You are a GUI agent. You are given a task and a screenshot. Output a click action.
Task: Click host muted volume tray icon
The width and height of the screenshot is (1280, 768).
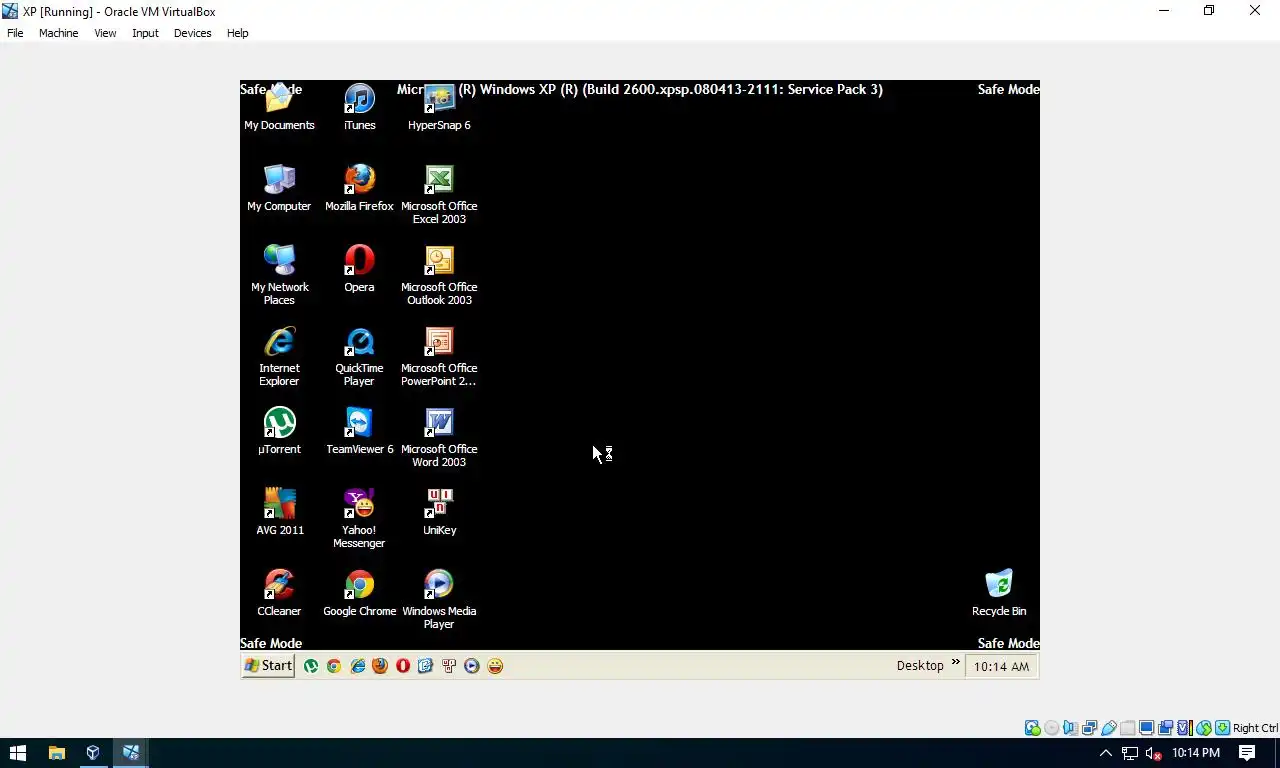1153,753
